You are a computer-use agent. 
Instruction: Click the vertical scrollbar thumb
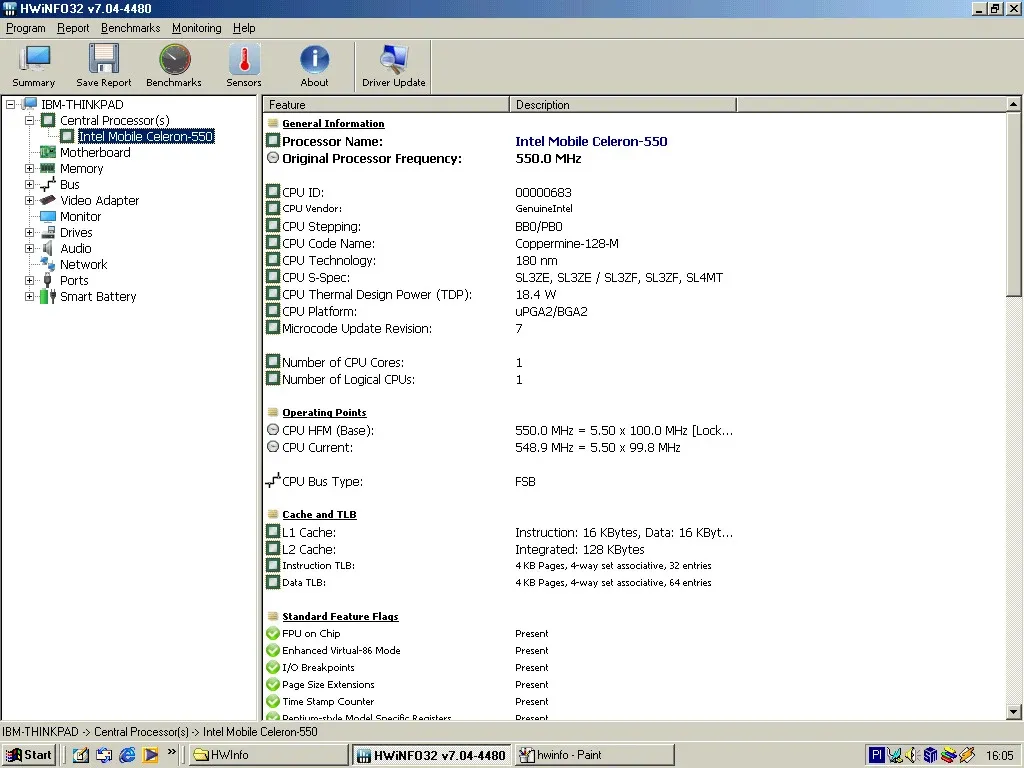(x=1013, y=204)
